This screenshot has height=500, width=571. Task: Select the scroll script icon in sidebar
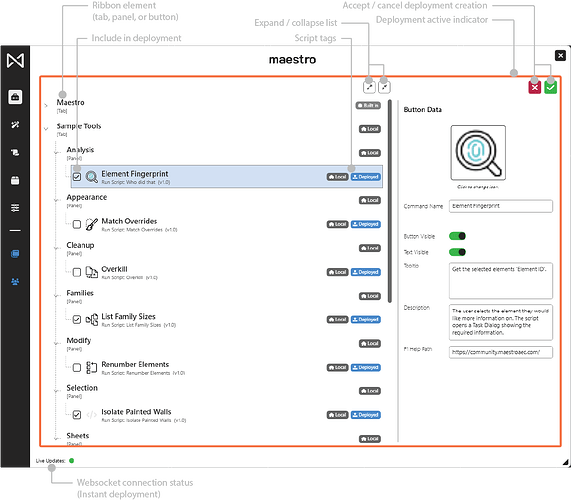[x=15, y=152]
